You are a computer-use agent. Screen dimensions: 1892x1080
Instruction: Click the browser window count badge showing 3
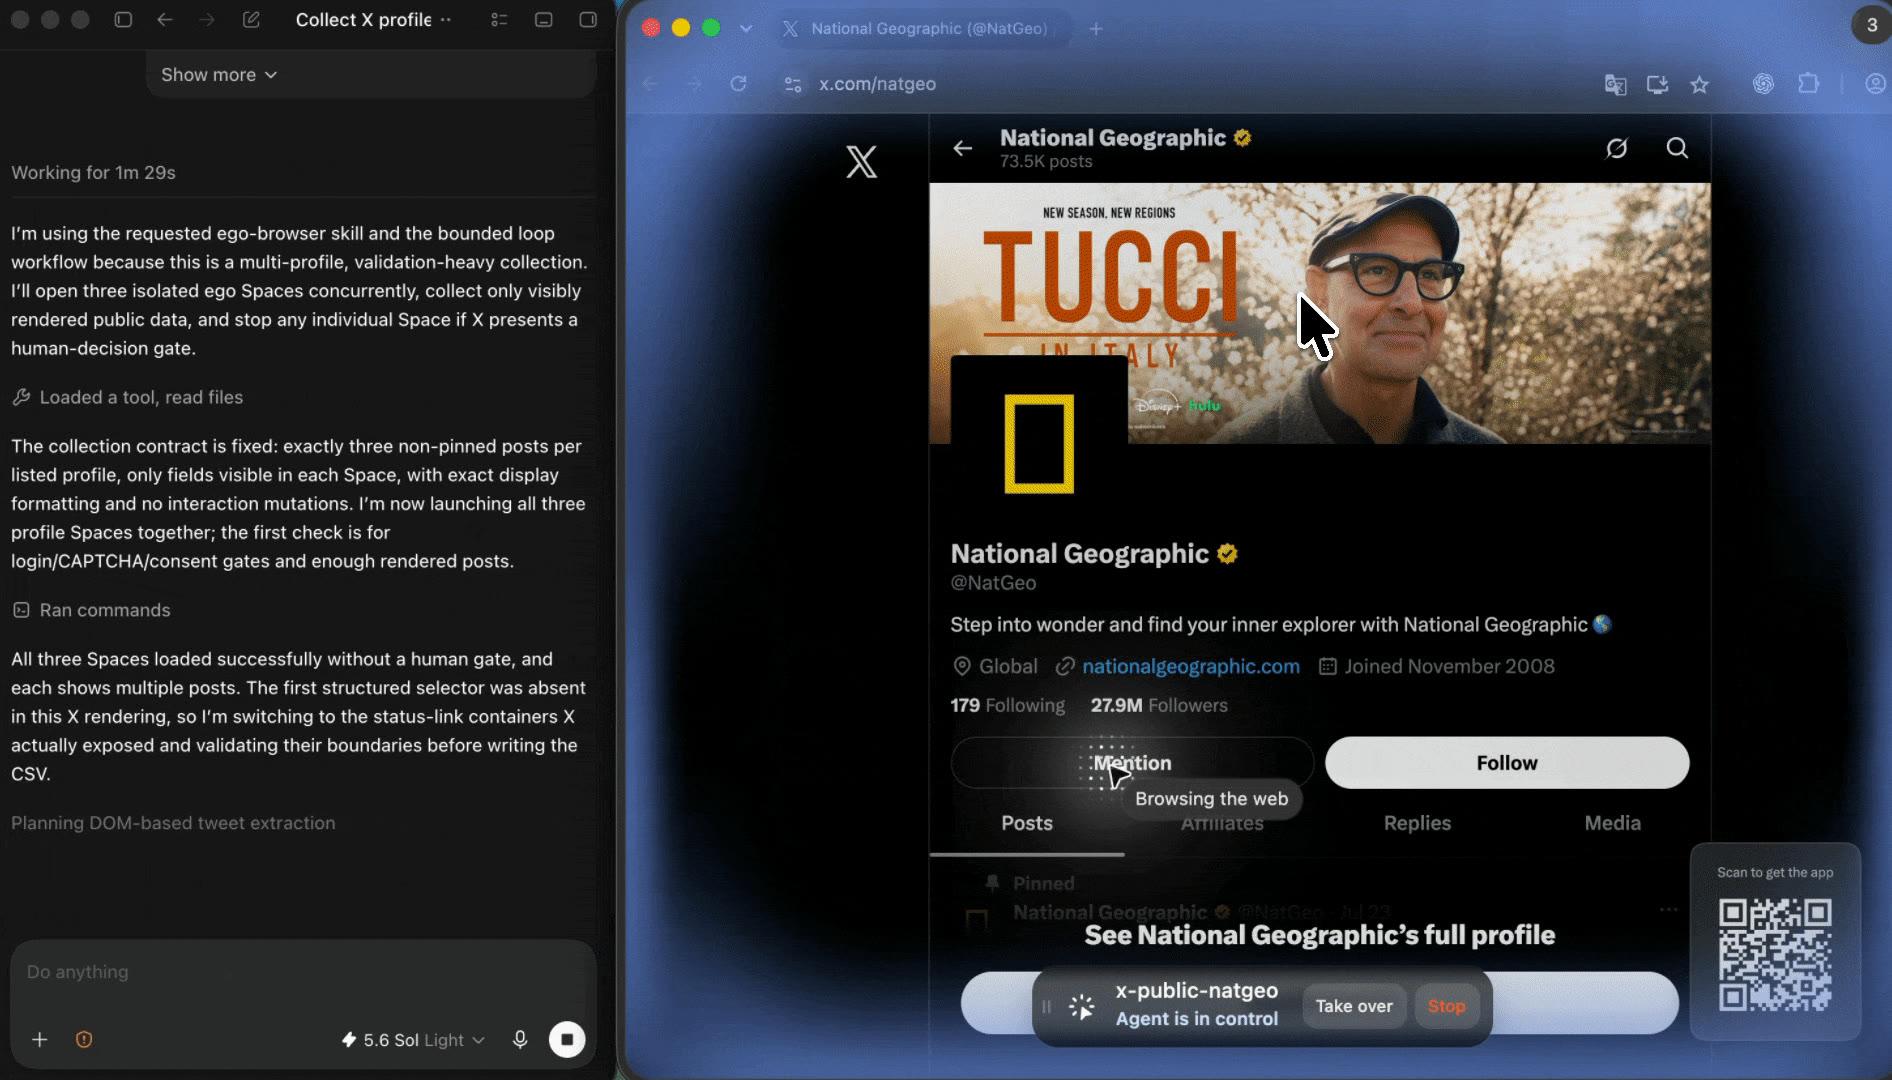pos(1872,25)
